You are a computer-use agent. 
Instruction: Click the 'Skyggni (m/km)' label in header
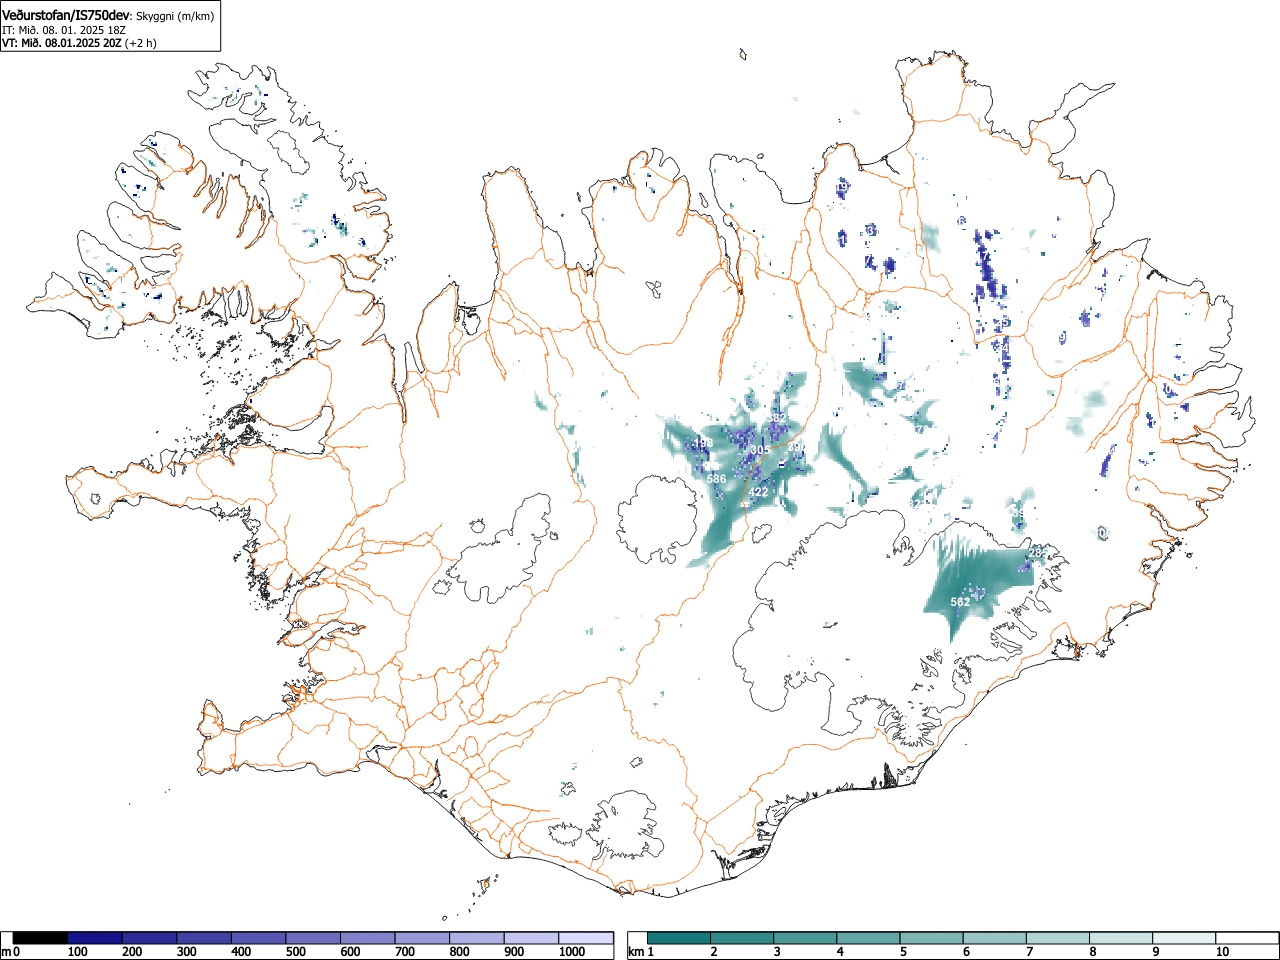[176, 16]
